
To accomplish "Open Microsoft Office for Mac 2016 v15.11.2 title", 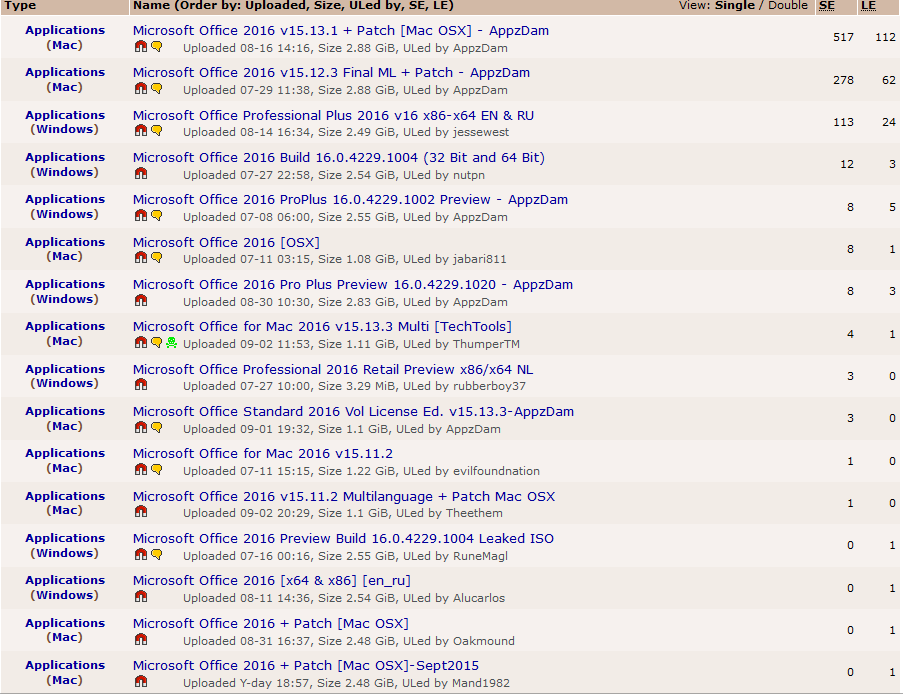I will tap(263, 453).
